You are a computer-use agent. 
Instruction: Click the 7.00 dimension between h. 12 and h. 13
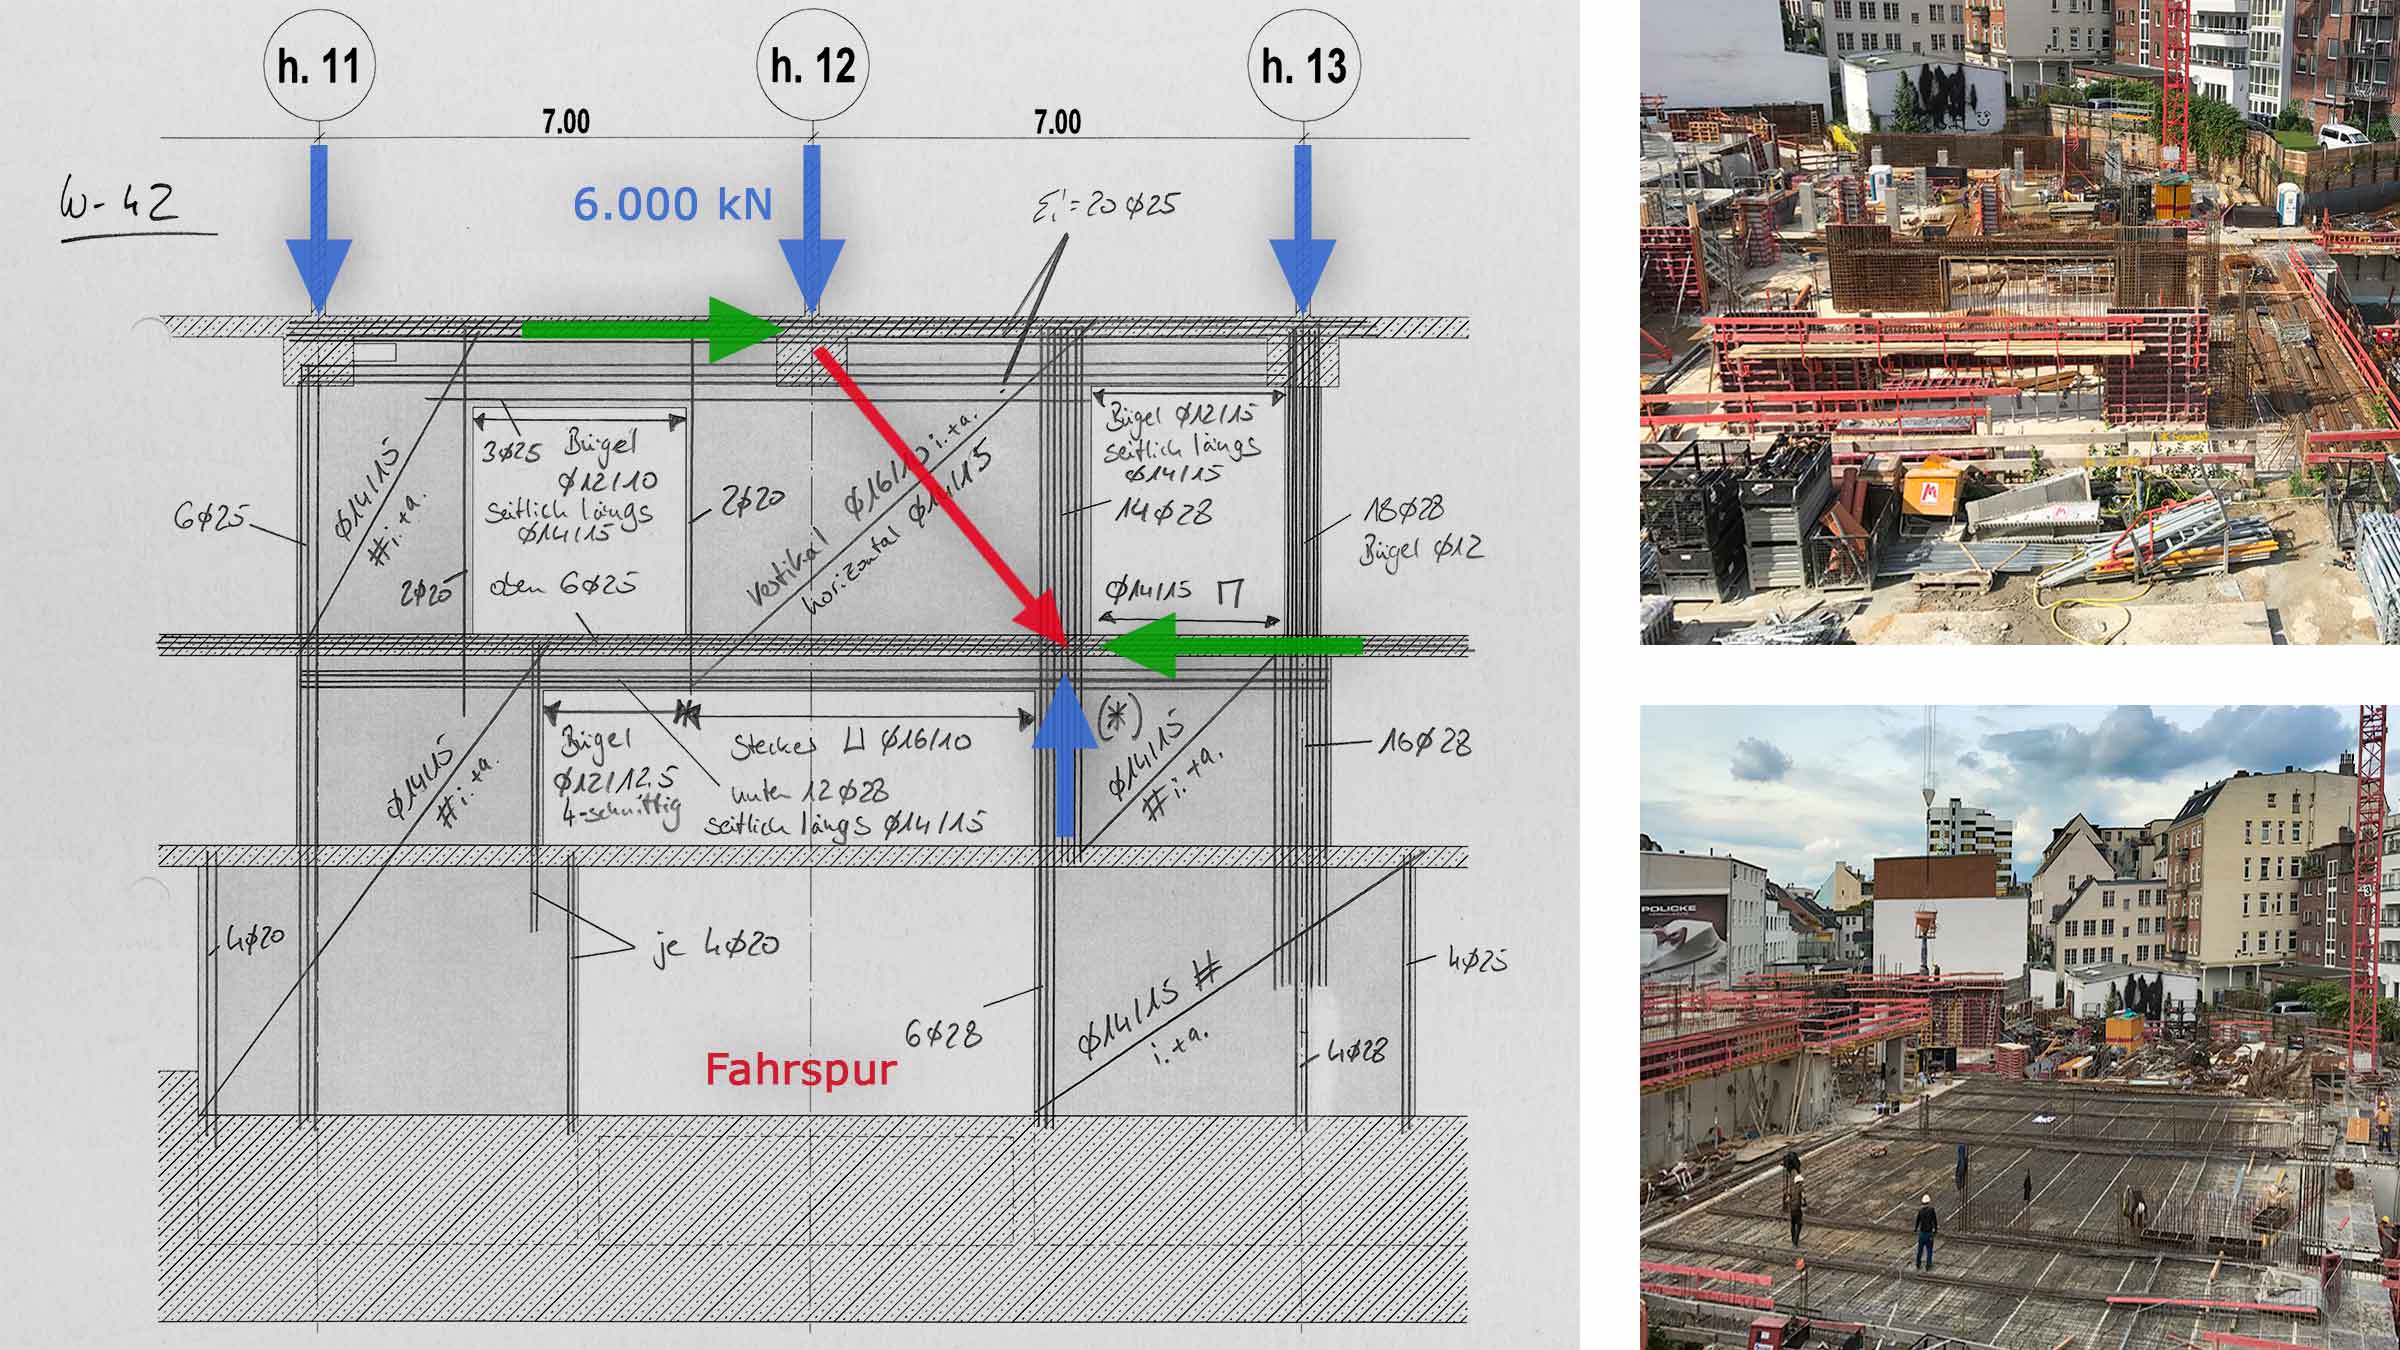point(1058,121)
